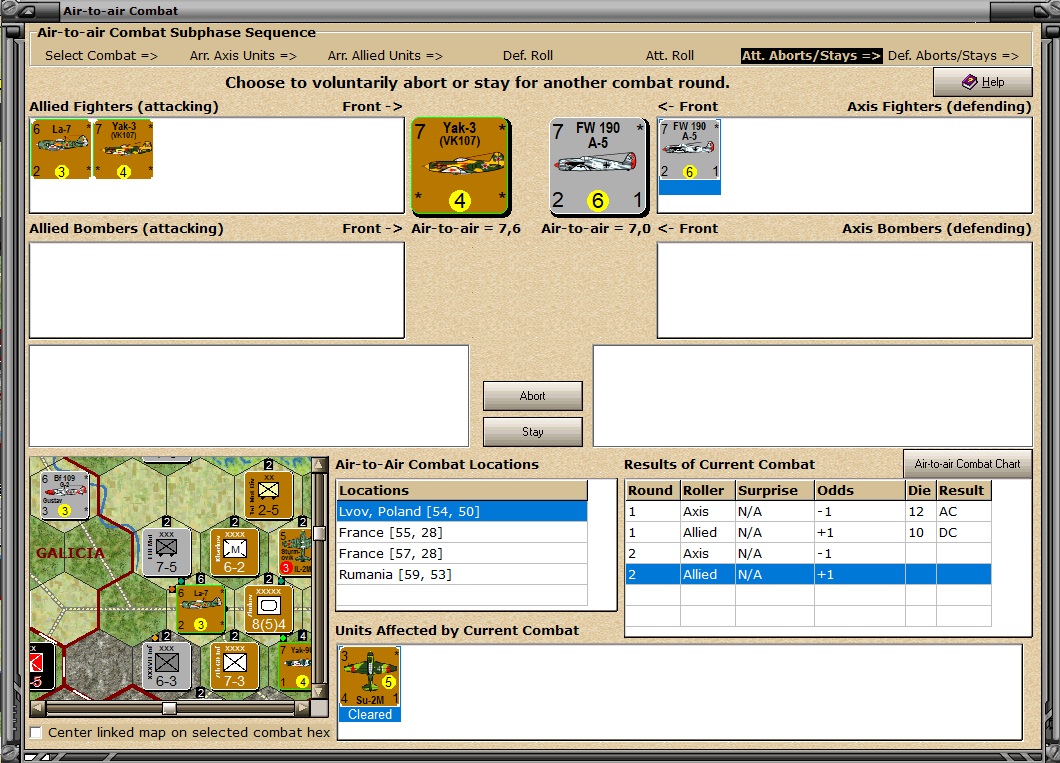Click the Def. Aborts/Stays => subphase step
The width and height of the screenshot is (1060, 763).
click(x=953, y=55)
